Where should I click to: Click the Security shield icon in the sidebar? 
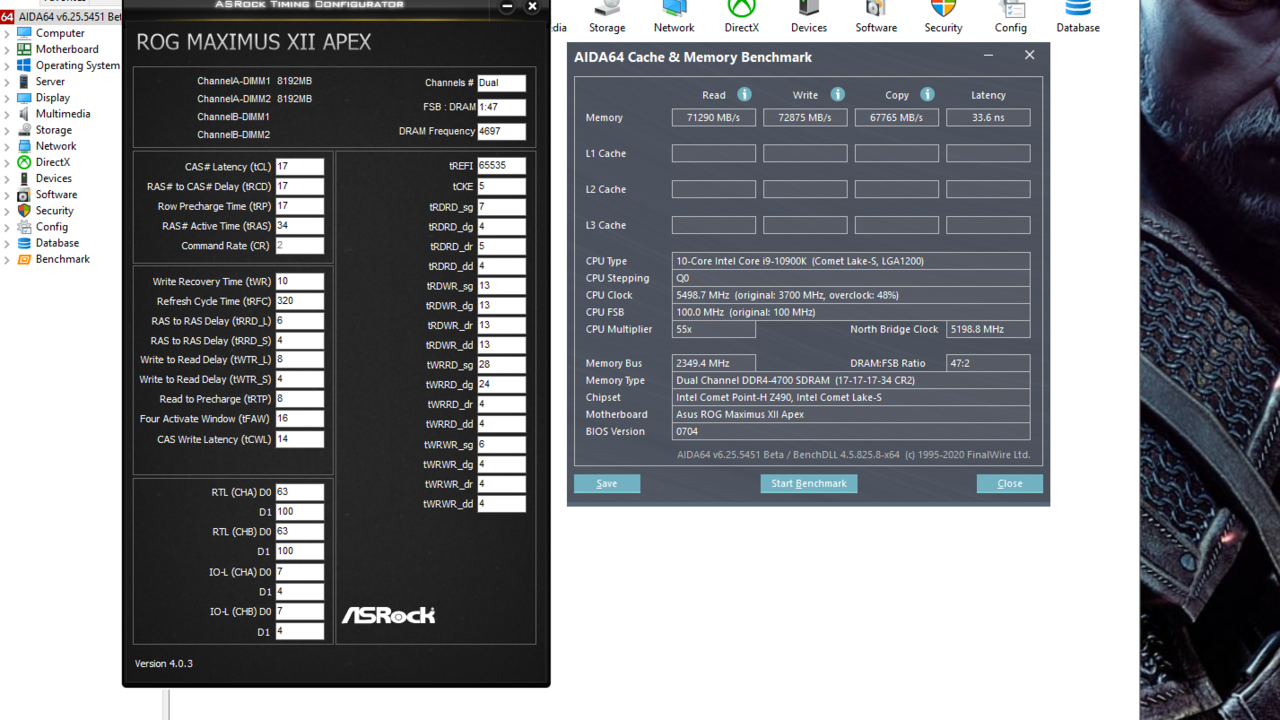coord(24,210)
